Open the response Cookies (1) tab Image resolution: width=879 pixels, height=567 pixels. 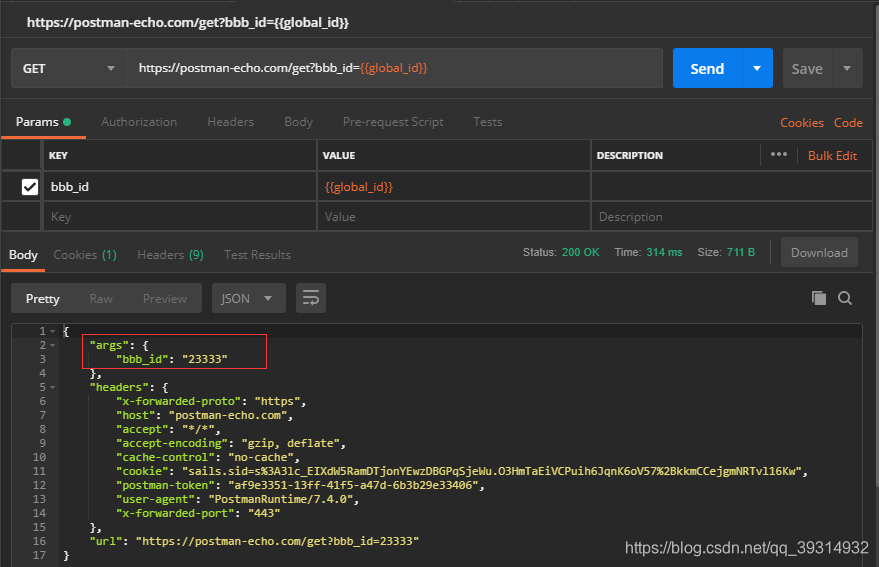[x=85, y=255]
